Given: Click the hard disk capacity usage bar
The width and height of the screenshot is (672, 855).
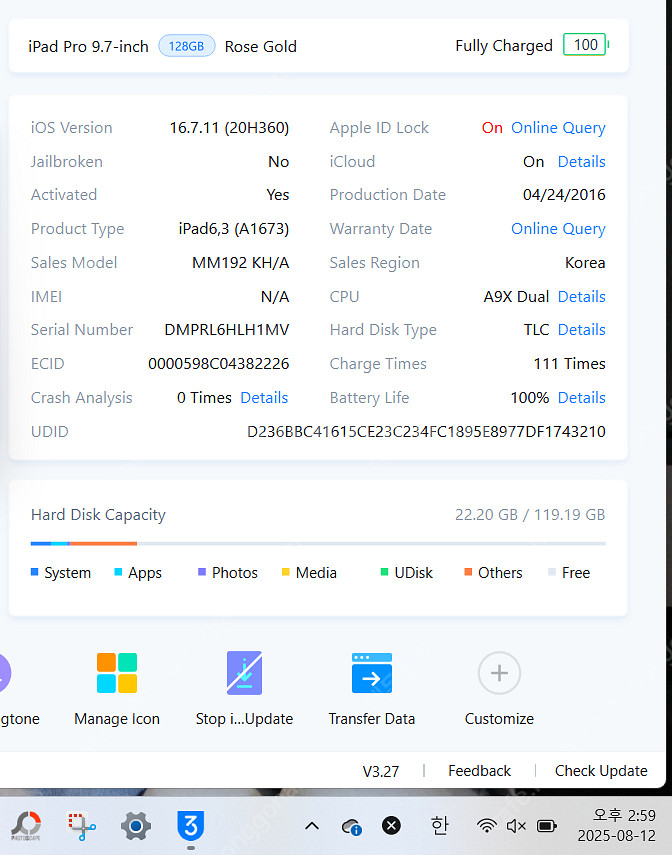Looking at the screenshot, I should tap(318, 544).
